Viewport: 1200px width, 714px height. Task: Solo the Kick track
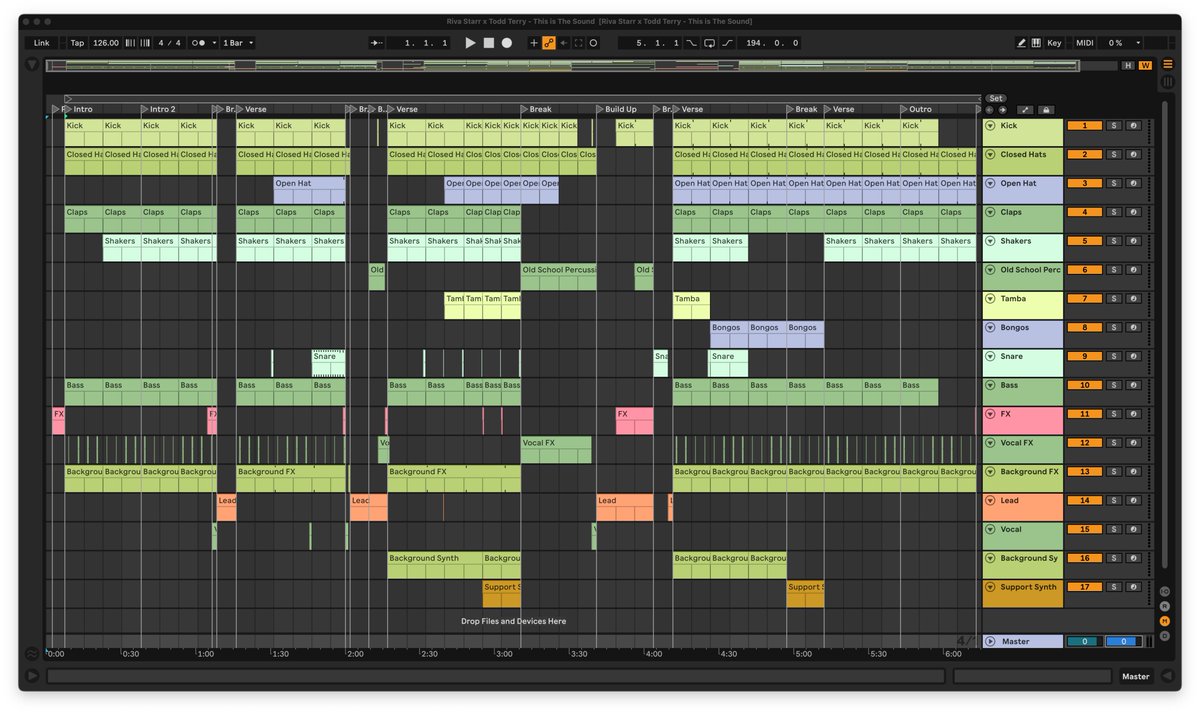tap(1112, 125)
